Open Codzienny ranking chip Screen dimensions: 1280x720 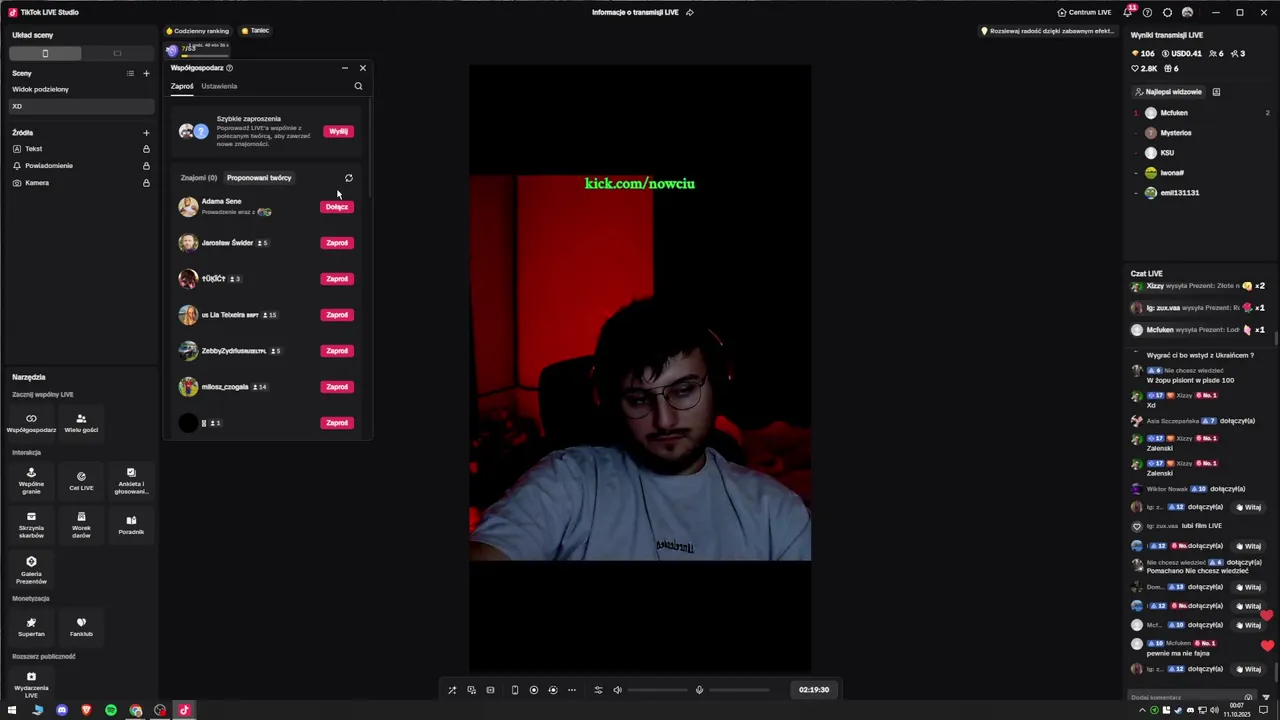pyautogui.click(x=198, y=31)
